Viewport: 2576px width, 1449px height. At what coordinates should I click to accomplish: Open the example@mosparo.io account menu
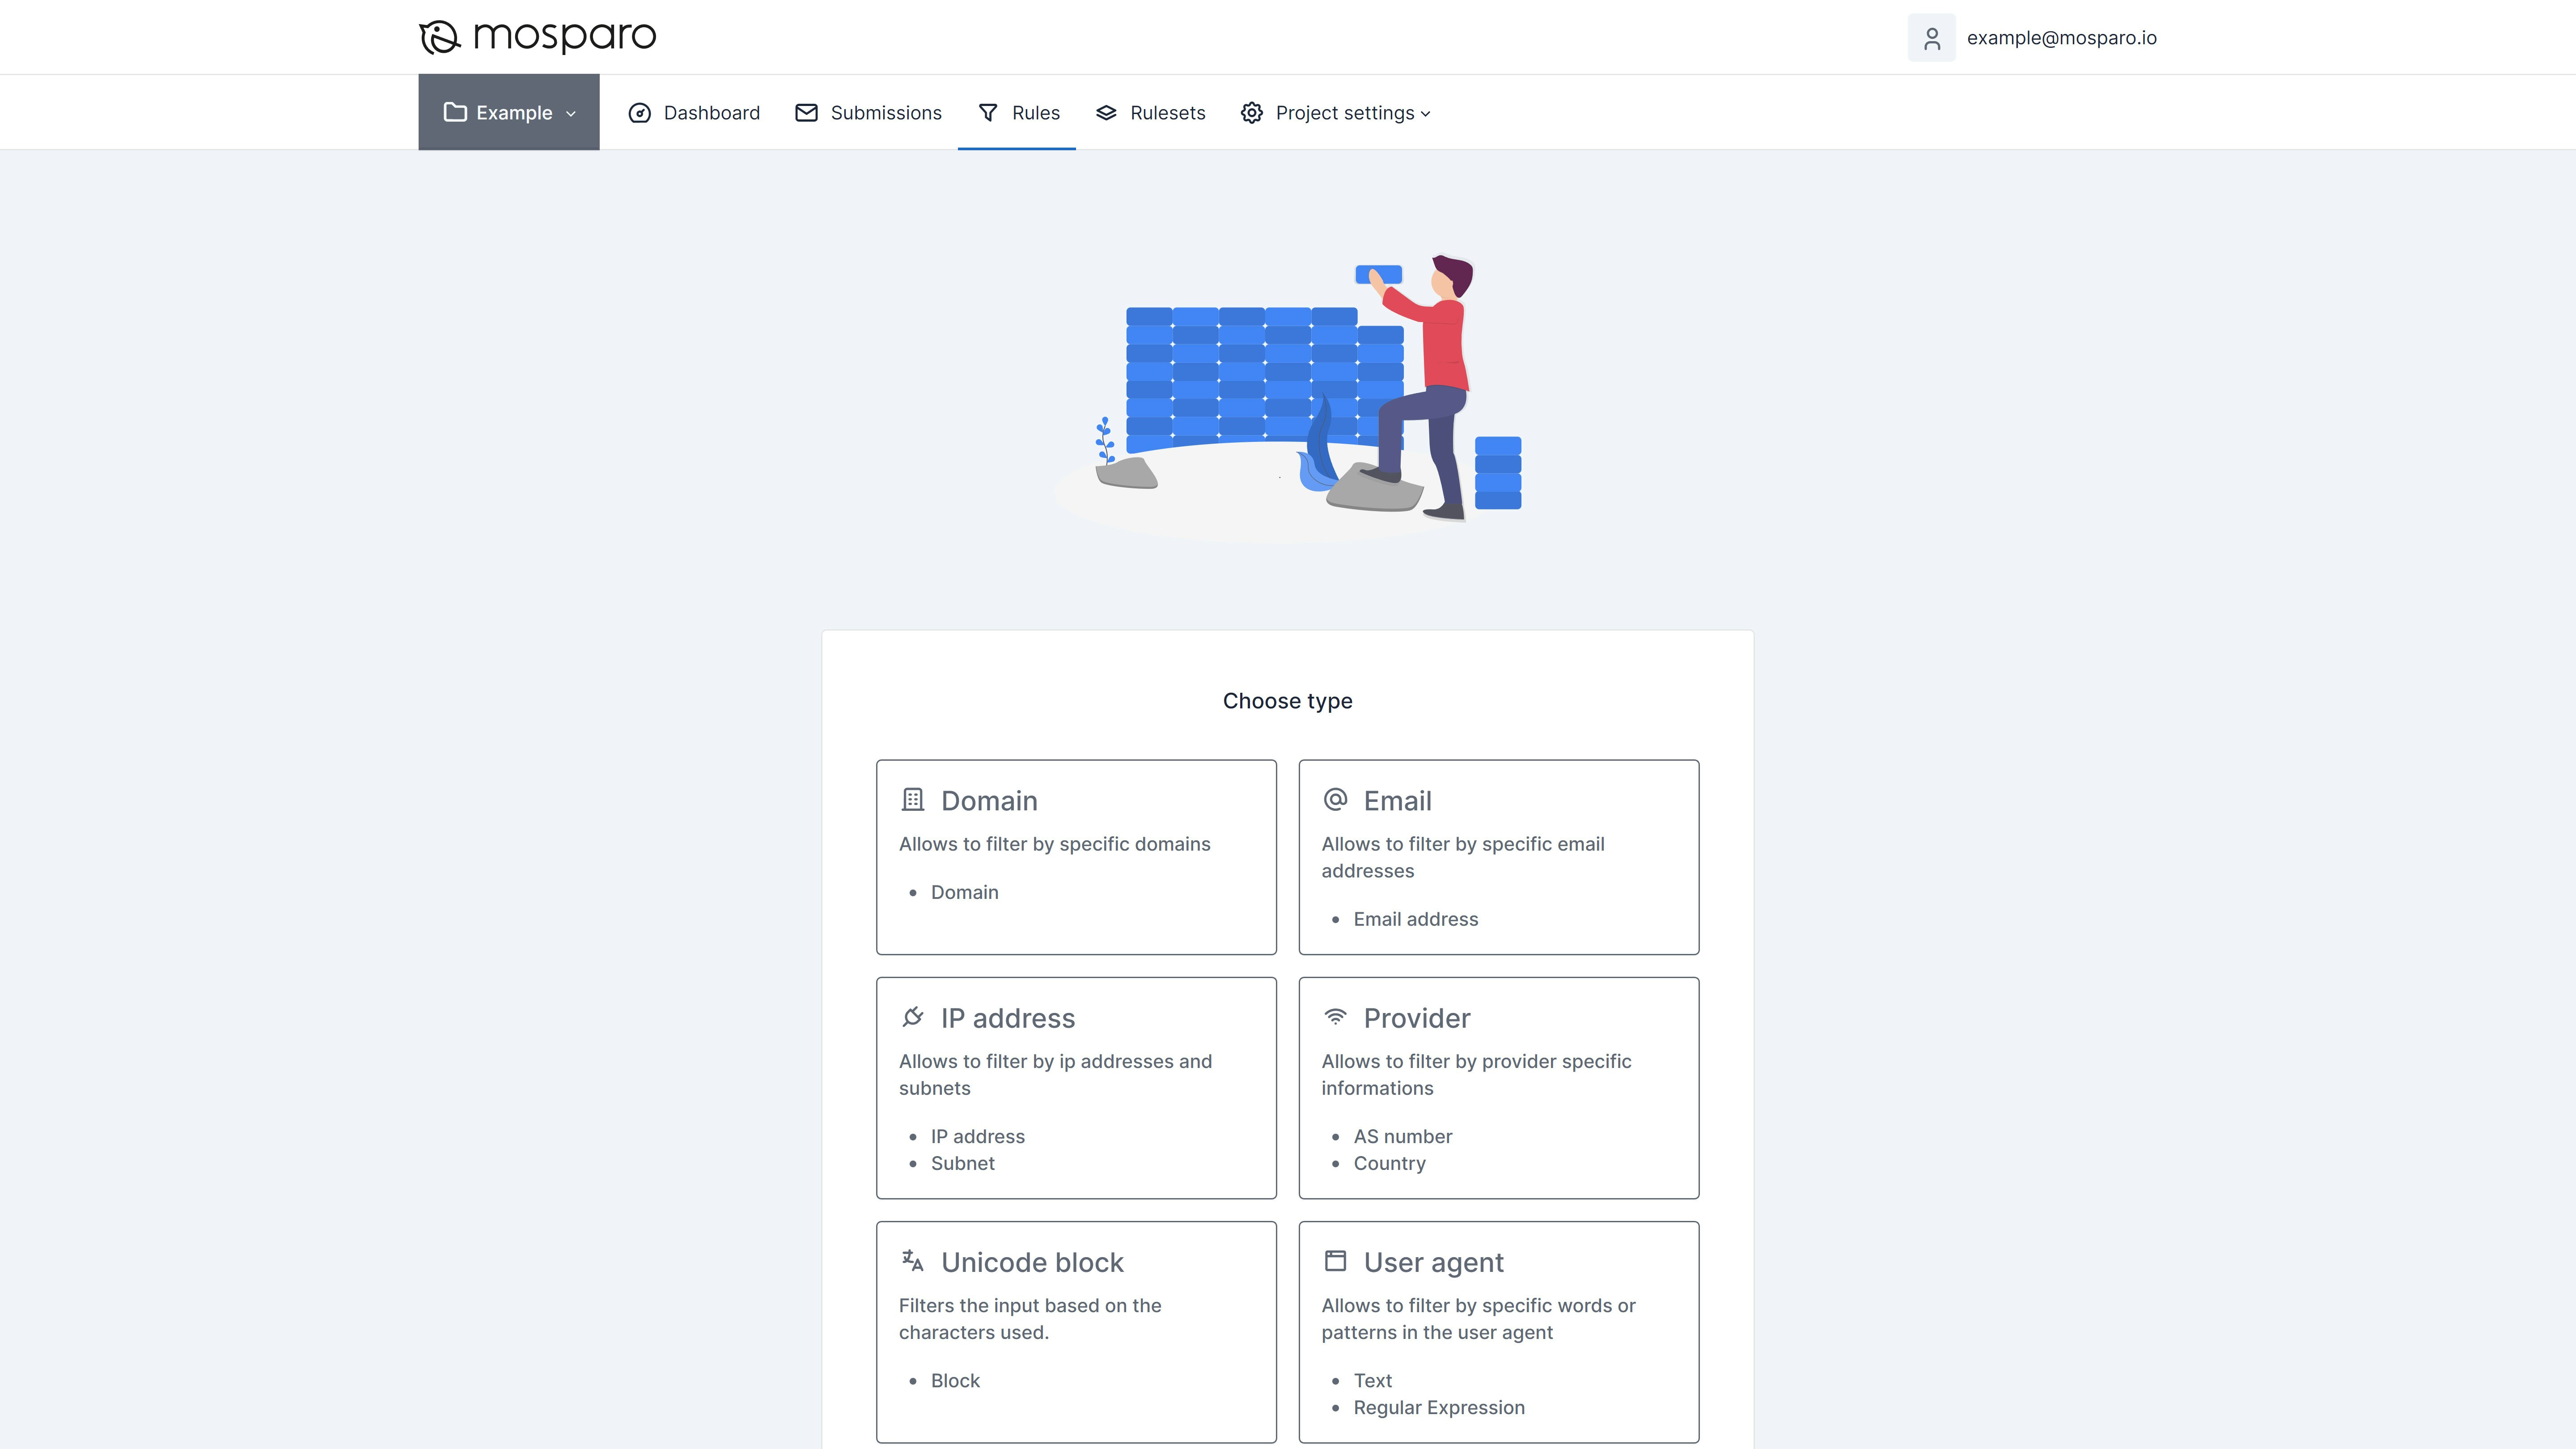[x=2033, y=38]
